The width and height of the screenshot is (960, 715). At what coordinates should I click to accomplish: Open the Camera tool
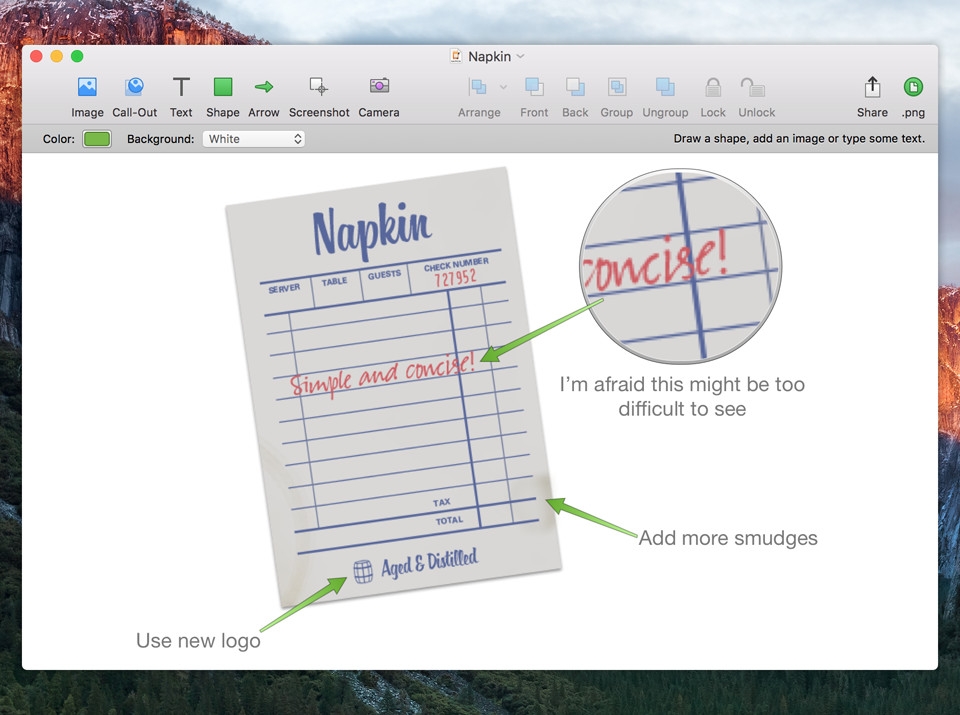379,87
